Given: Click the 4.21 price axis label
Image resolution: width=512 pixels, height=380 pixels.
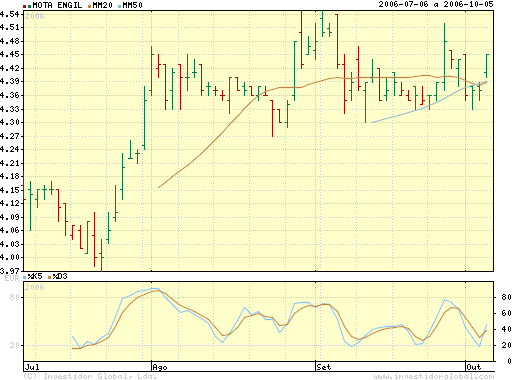Looking at the screenshot, I should (x=9, y=163).
